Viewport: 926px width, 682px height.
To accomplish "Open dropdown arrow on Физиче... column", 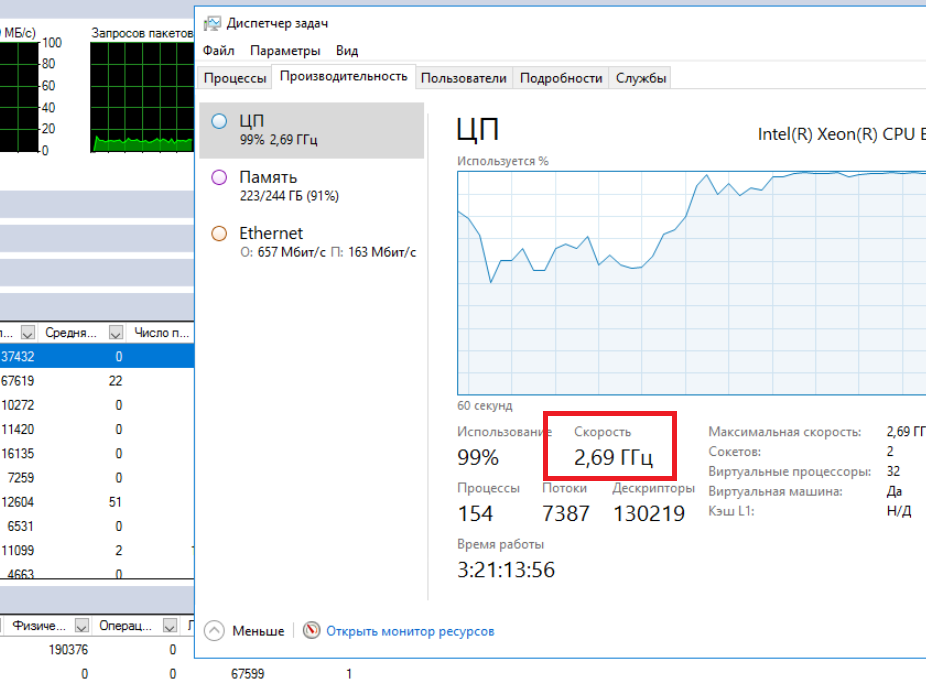I will pos(82,625).
